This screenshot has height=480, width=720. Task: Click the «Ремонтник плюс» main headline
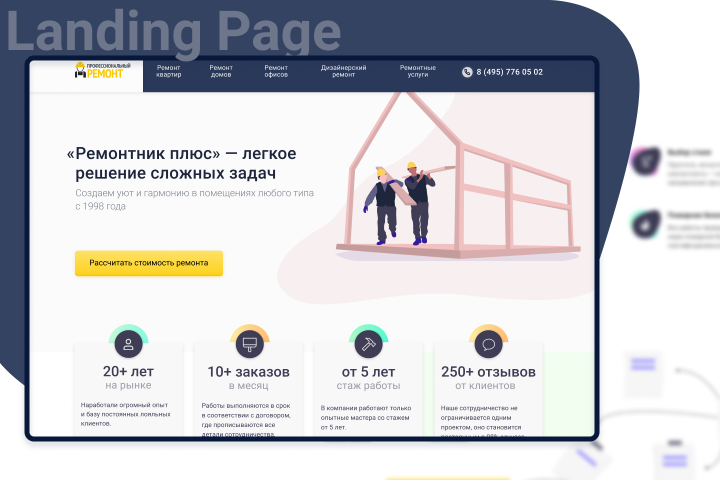point(182,163)
